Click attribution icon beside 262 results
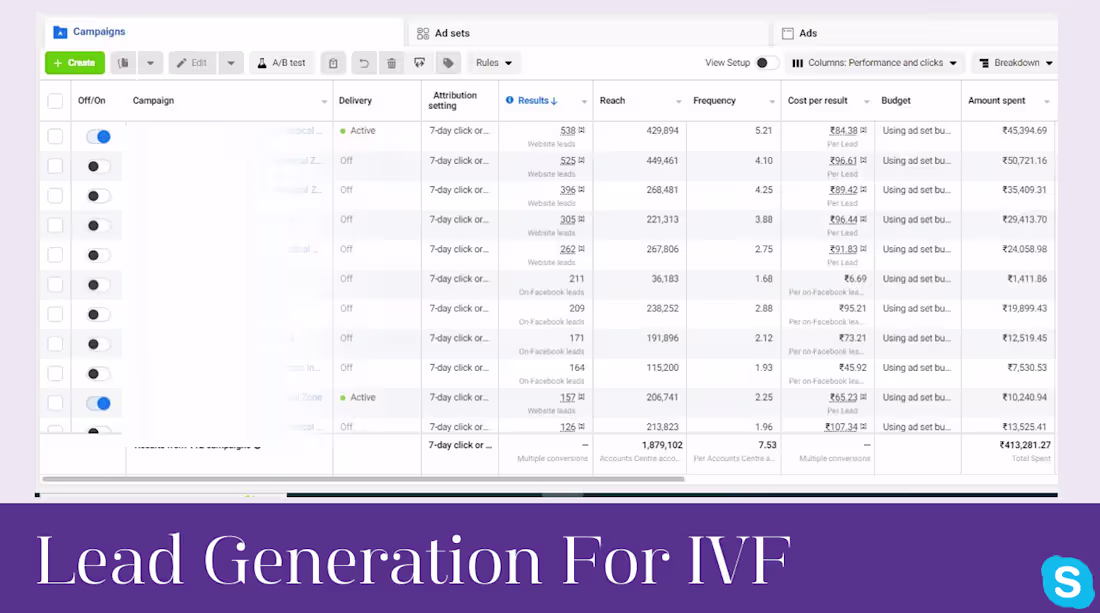This screenshot has width=1100, height=613. point(582,249)
